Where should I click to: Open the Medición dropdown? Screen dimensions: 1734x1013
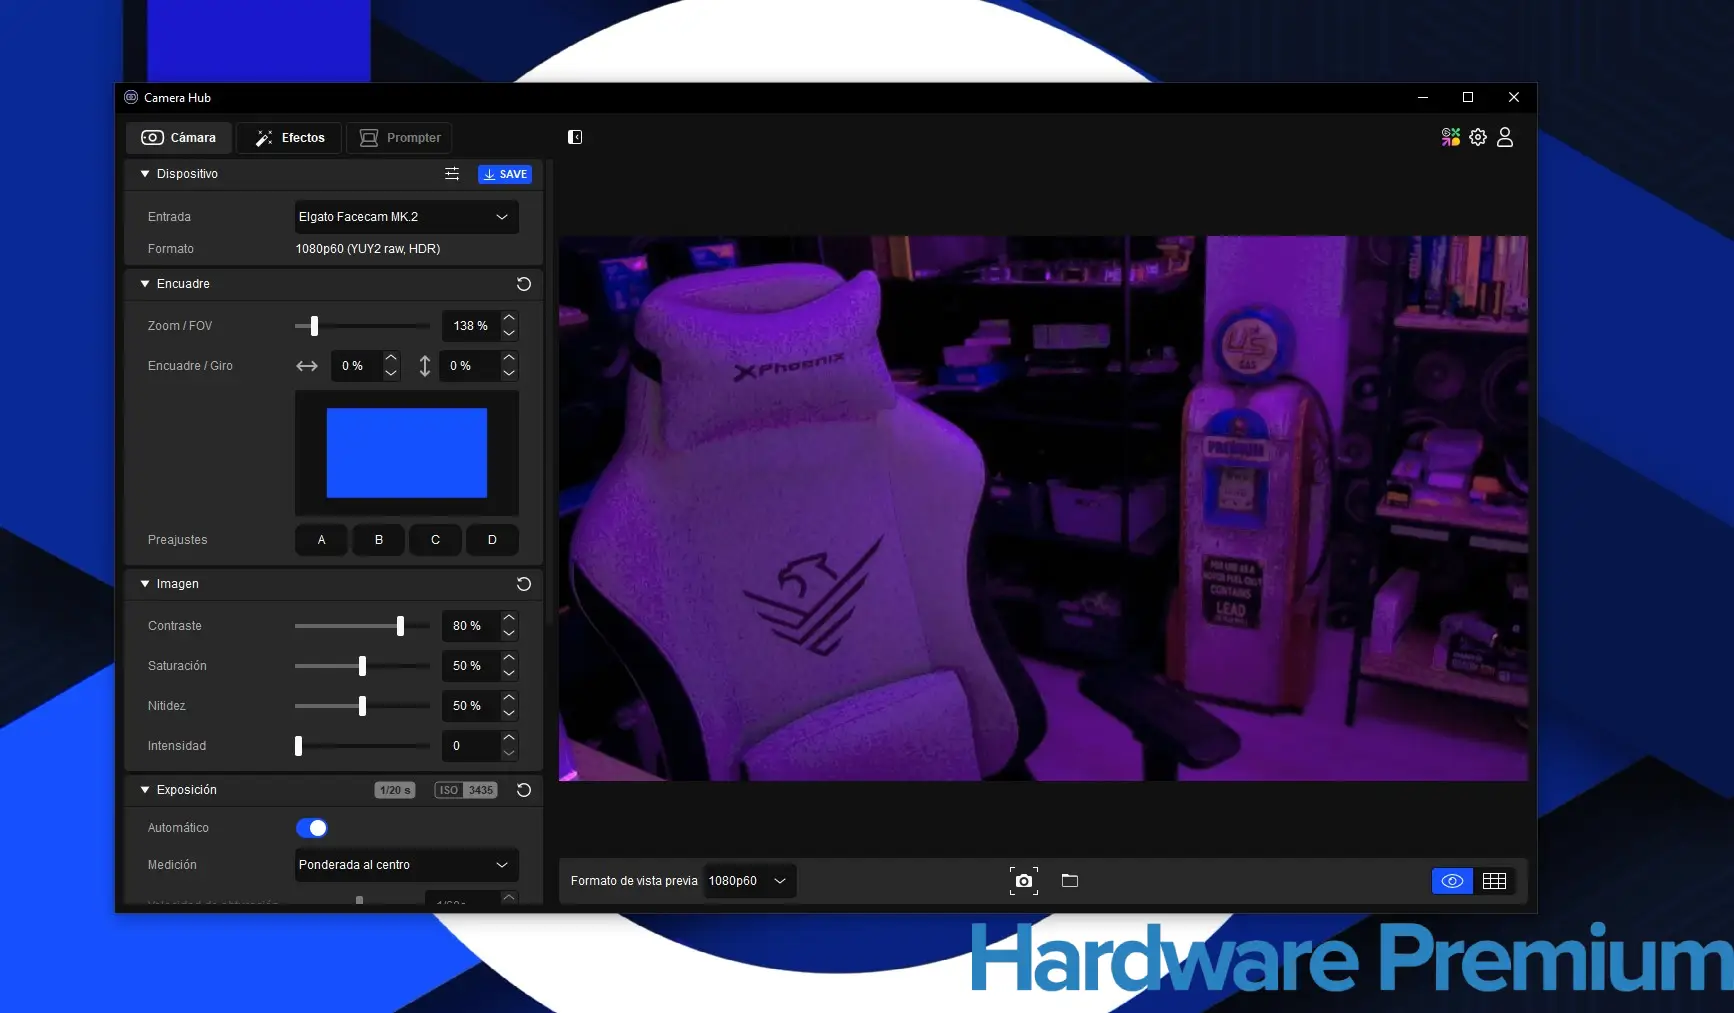click(406, 865)
